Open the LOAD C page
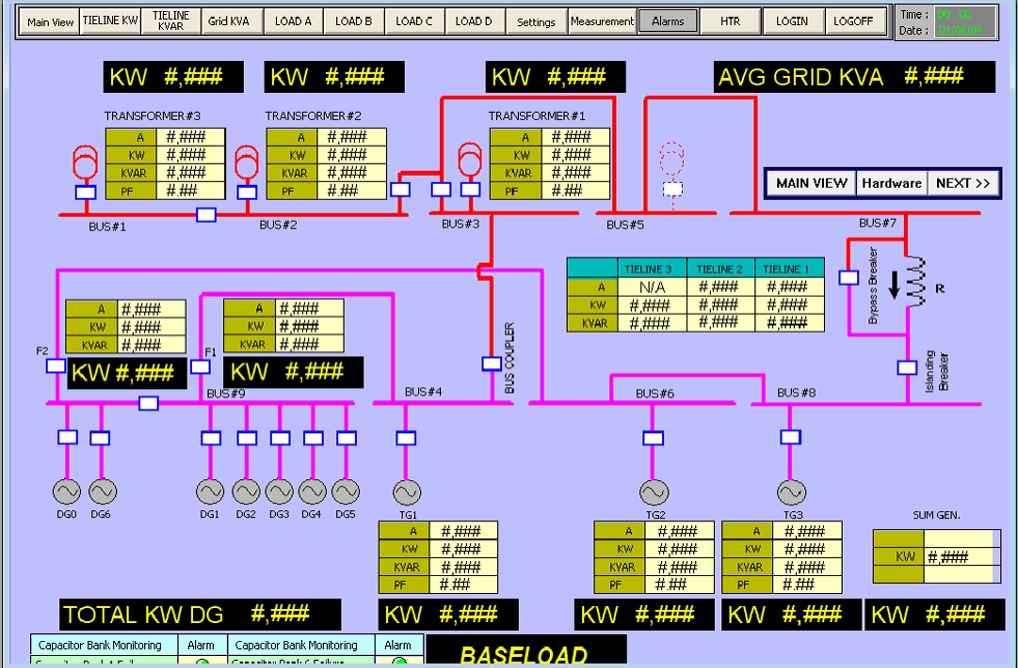The image size is (1018, 668). pyautogui.click(x=415, y=21)
